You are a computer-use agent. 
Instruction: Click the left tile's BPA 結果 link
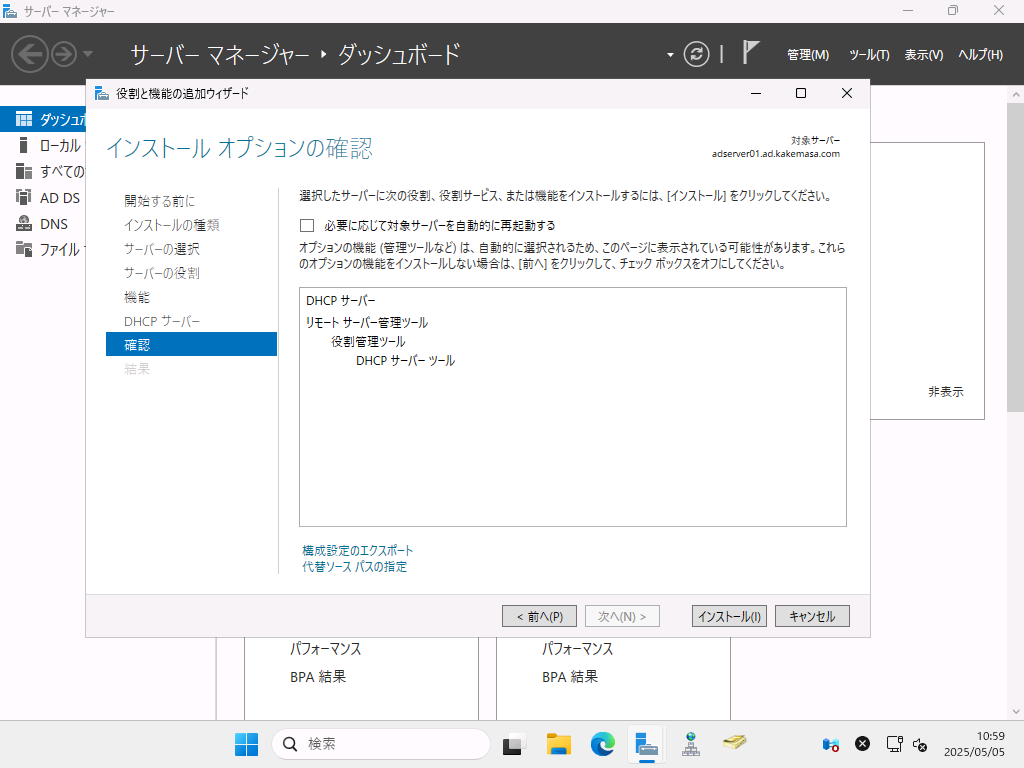click(x=318, y=677)
